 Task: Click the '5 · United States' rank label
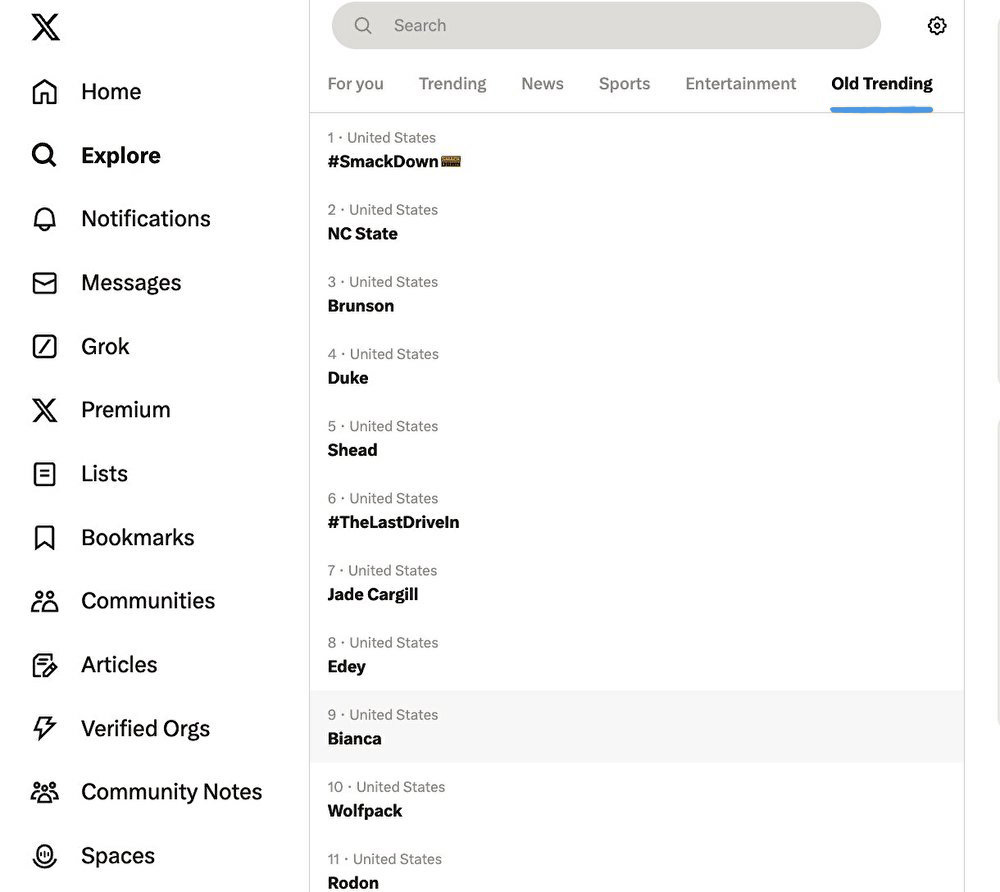pos(383,426)
